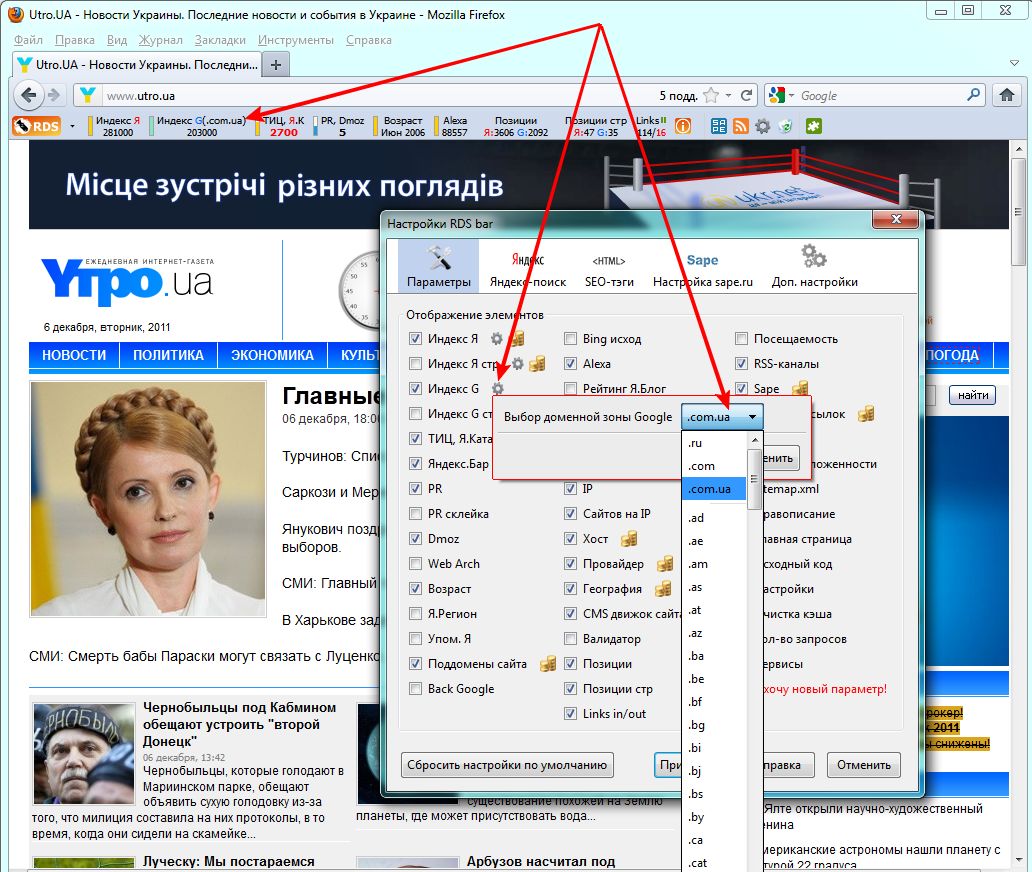
Task: Click the Отменить button
Action: [864, 765]
